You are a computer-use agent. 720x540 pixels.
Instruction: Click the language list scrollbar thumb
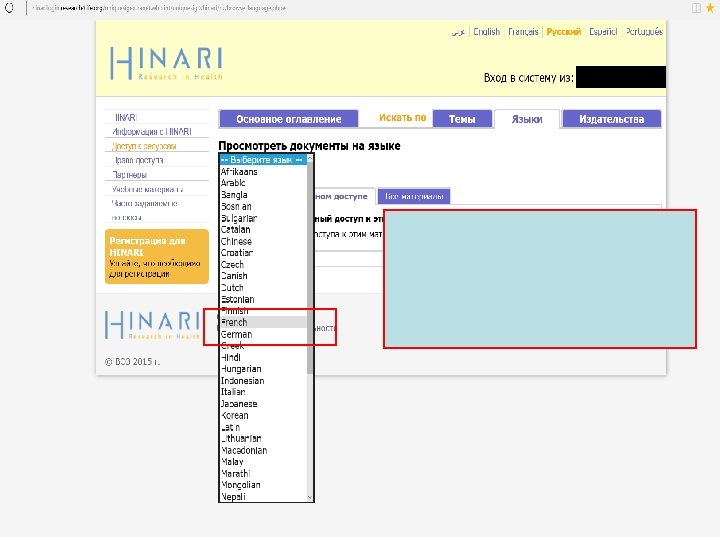tap(310, 268)
